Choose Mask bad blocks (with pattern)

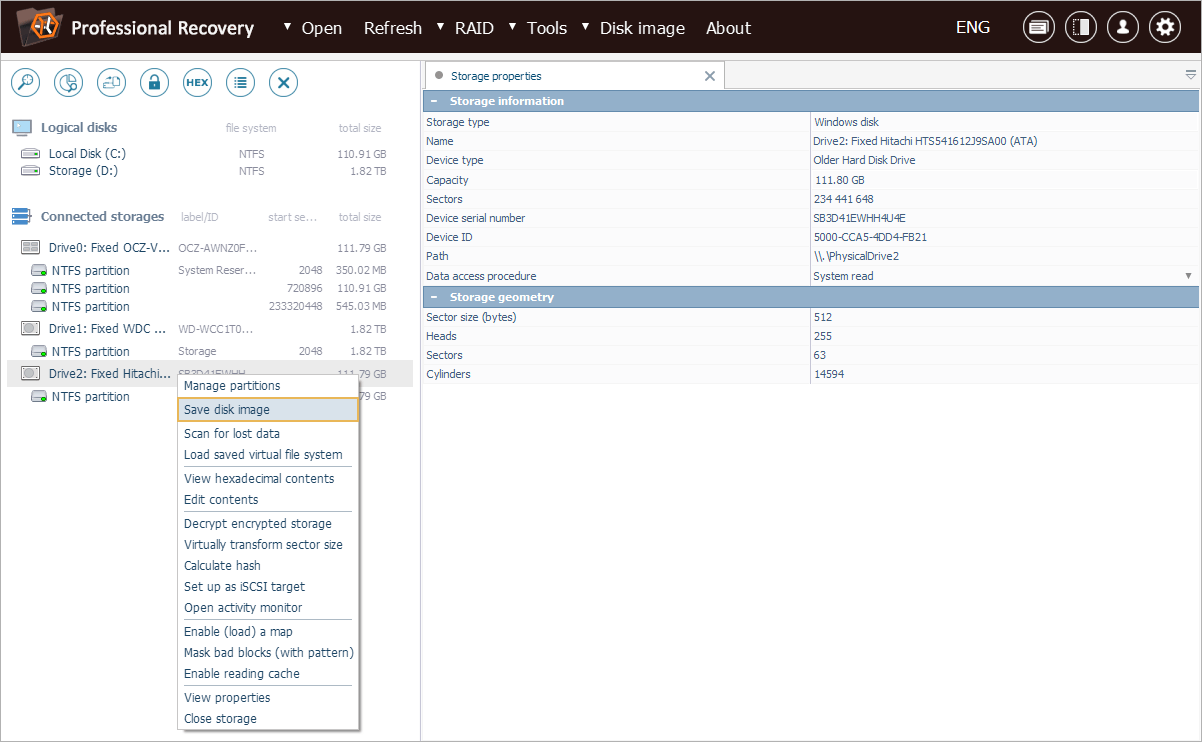[268, 653]
